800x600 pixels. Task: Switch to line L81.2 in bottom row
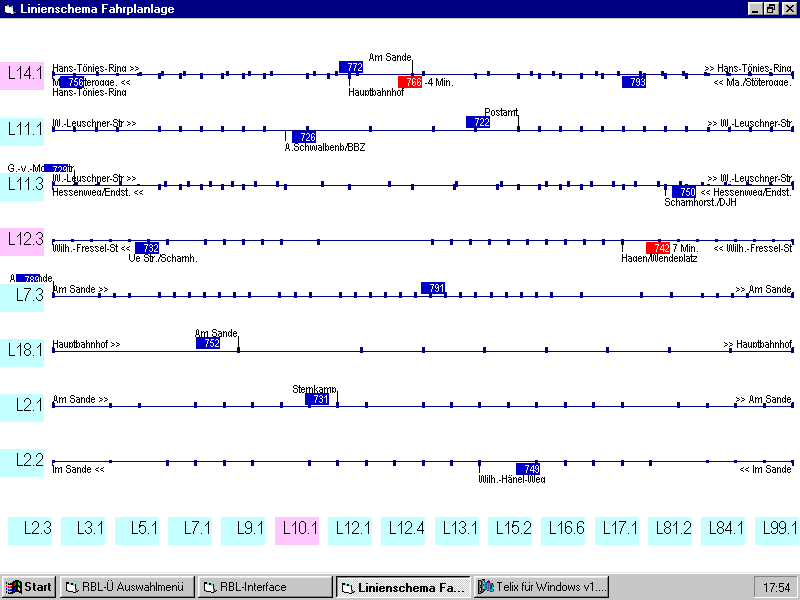coord(671,529)
